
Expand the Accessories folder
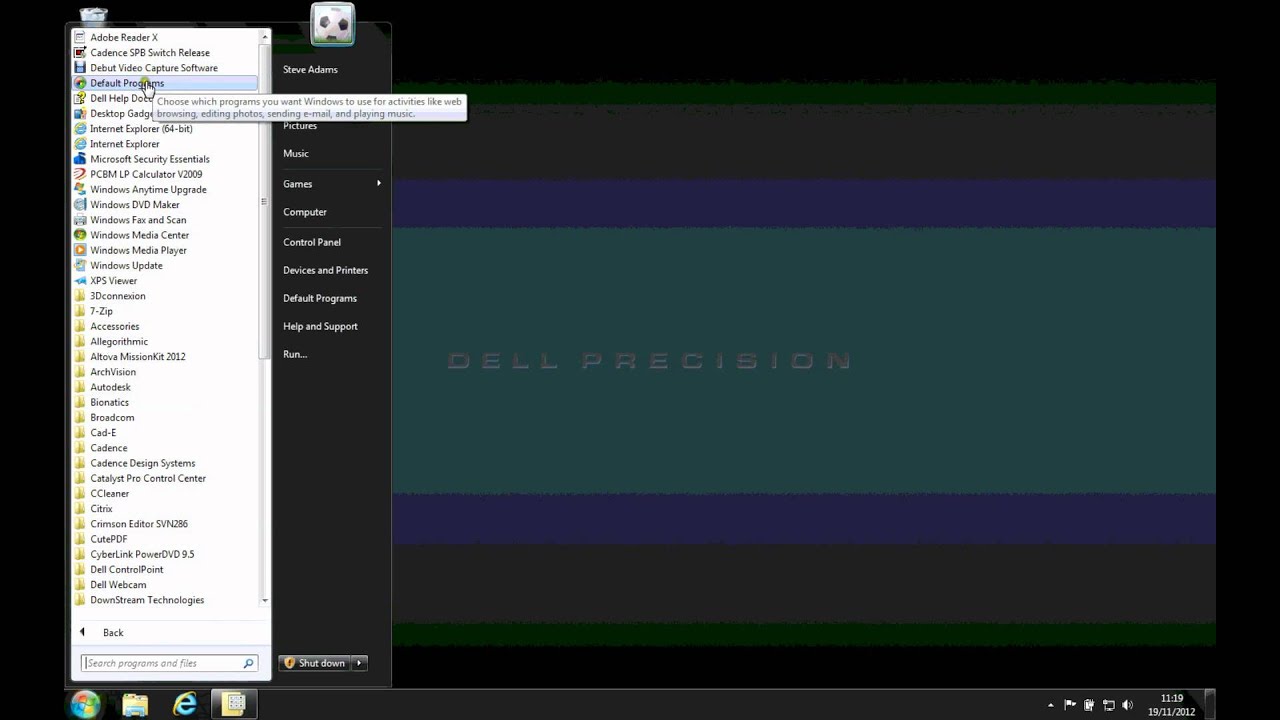(114, 326)
